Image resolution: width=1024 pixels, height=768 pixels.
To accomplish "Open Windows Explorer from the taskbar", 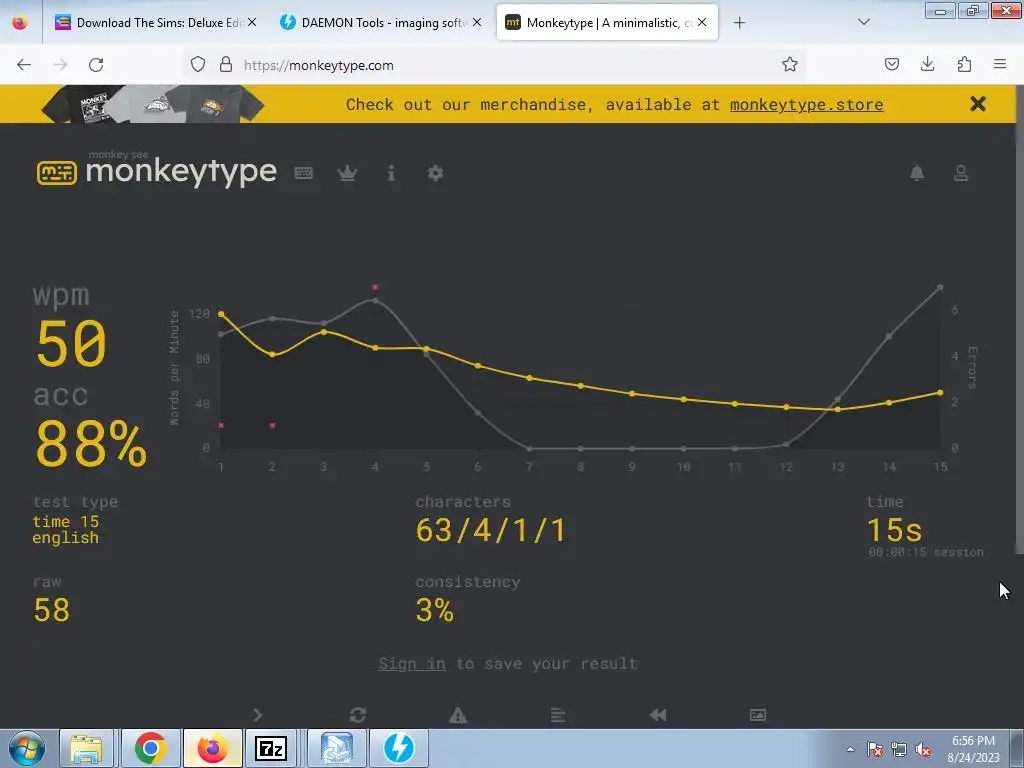I will 86,748.
